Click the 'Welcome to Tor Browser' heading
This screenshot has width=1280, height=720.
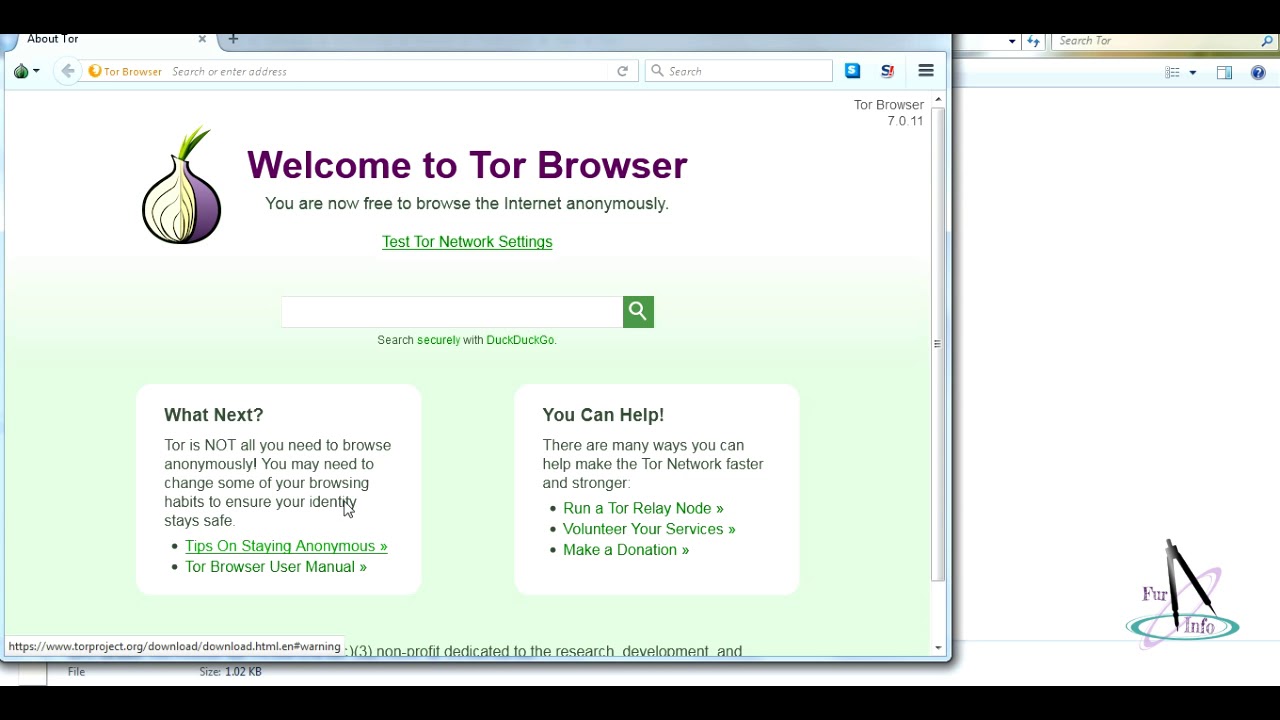(467, 165)
